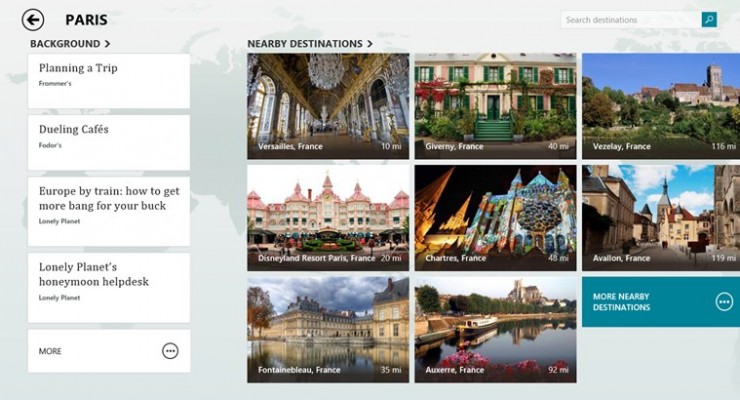Open the Planning a Trip article
The height and width of the screenshot is (400, 740).
click(109, 81)
